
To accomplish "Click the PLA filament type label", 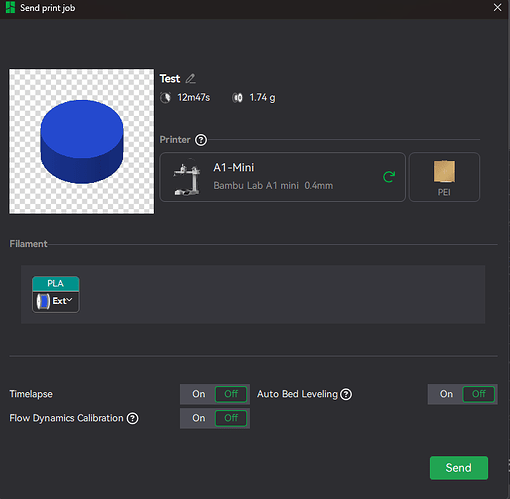I will [x=56, y=283].
